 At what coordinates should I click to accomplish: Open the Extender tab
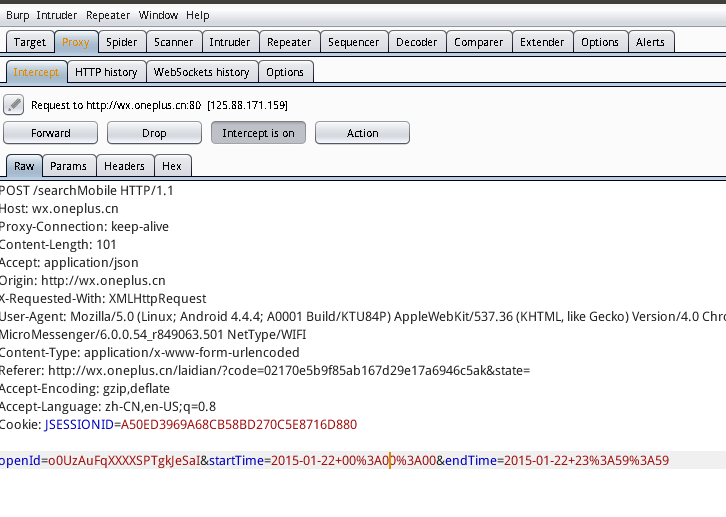pos(542,42)
